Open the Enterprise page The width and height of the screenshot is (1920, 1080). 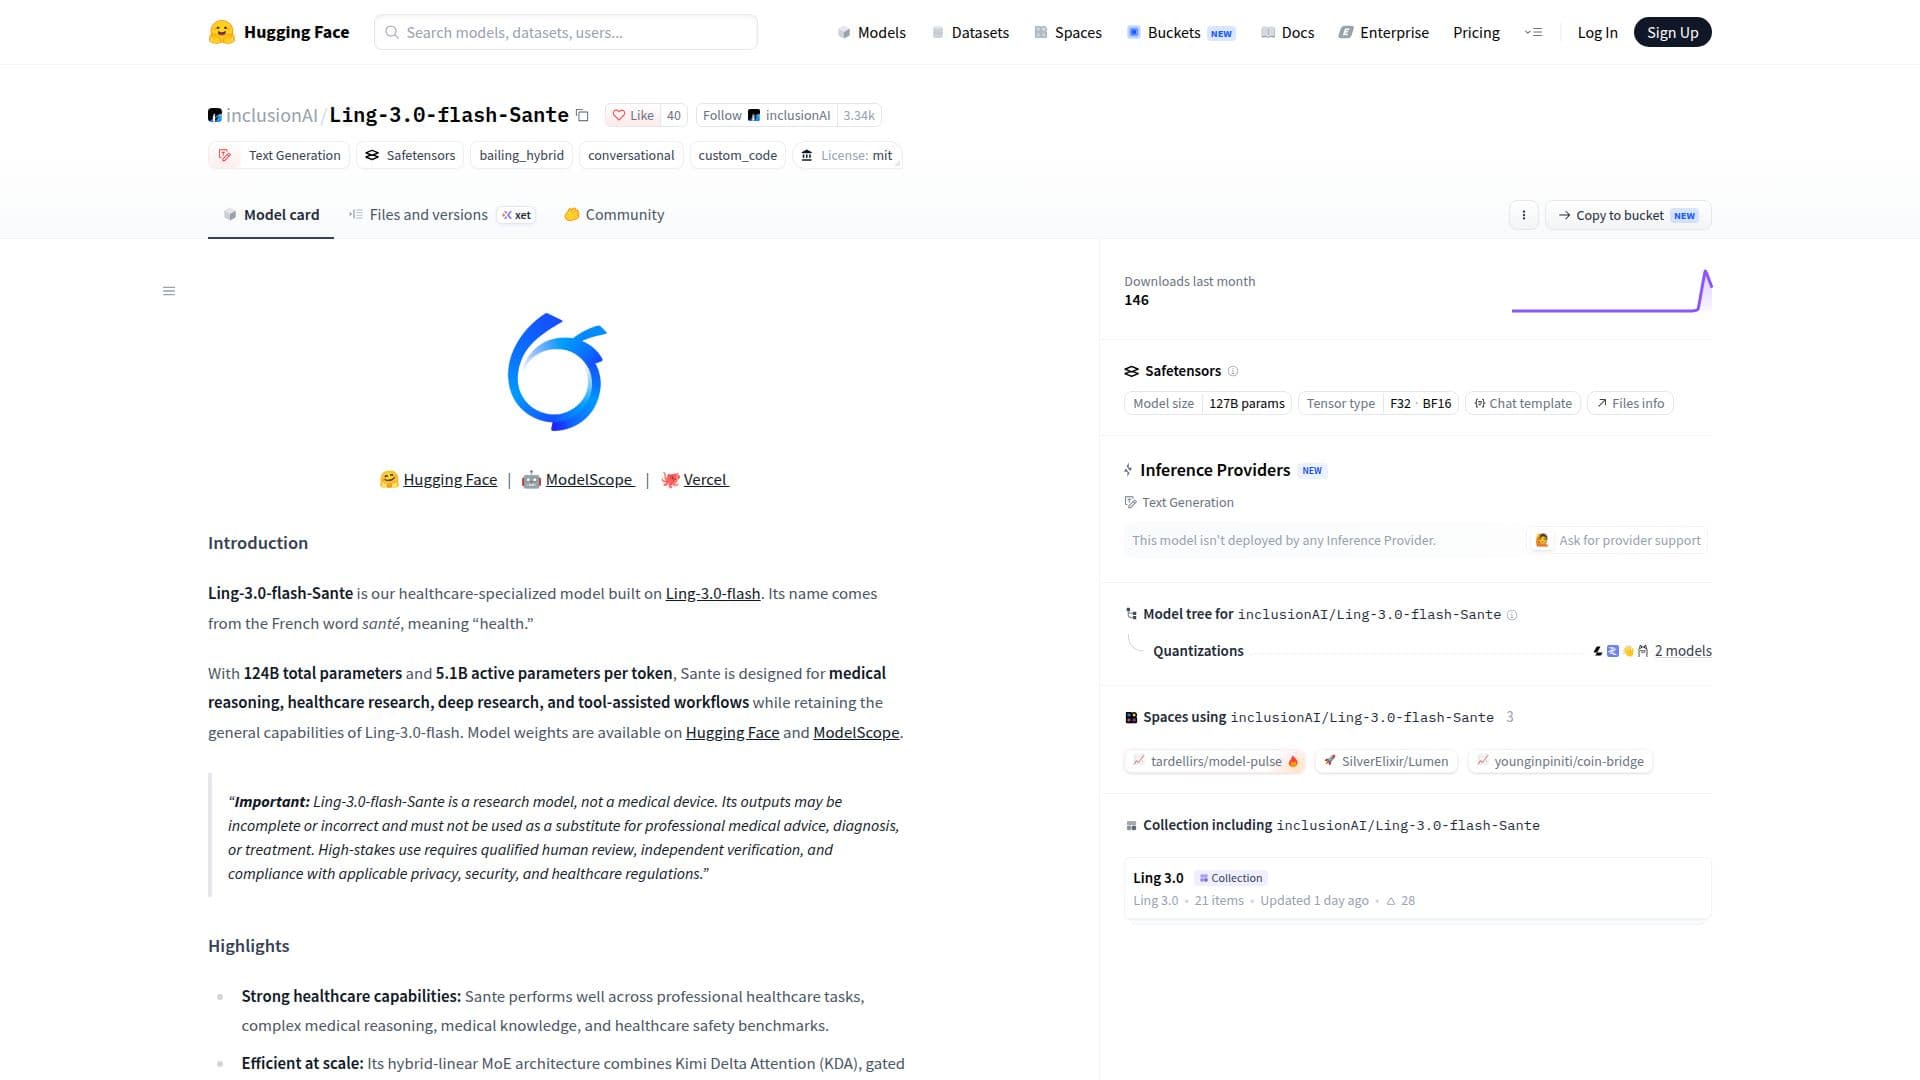[x=1384, y=32]
